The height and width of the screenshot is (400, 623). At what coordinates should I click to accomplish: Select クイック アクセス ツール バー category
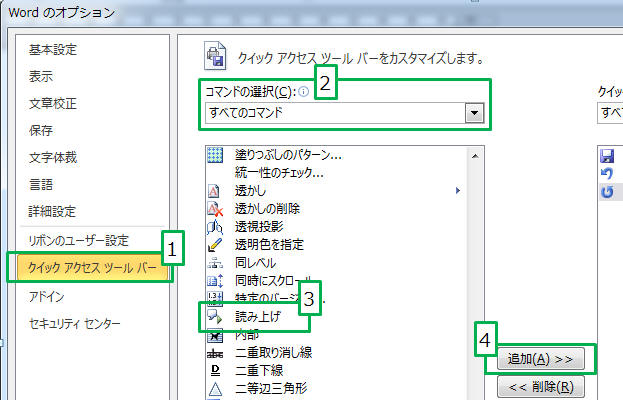pyautogui.click(x=92, y=268)
